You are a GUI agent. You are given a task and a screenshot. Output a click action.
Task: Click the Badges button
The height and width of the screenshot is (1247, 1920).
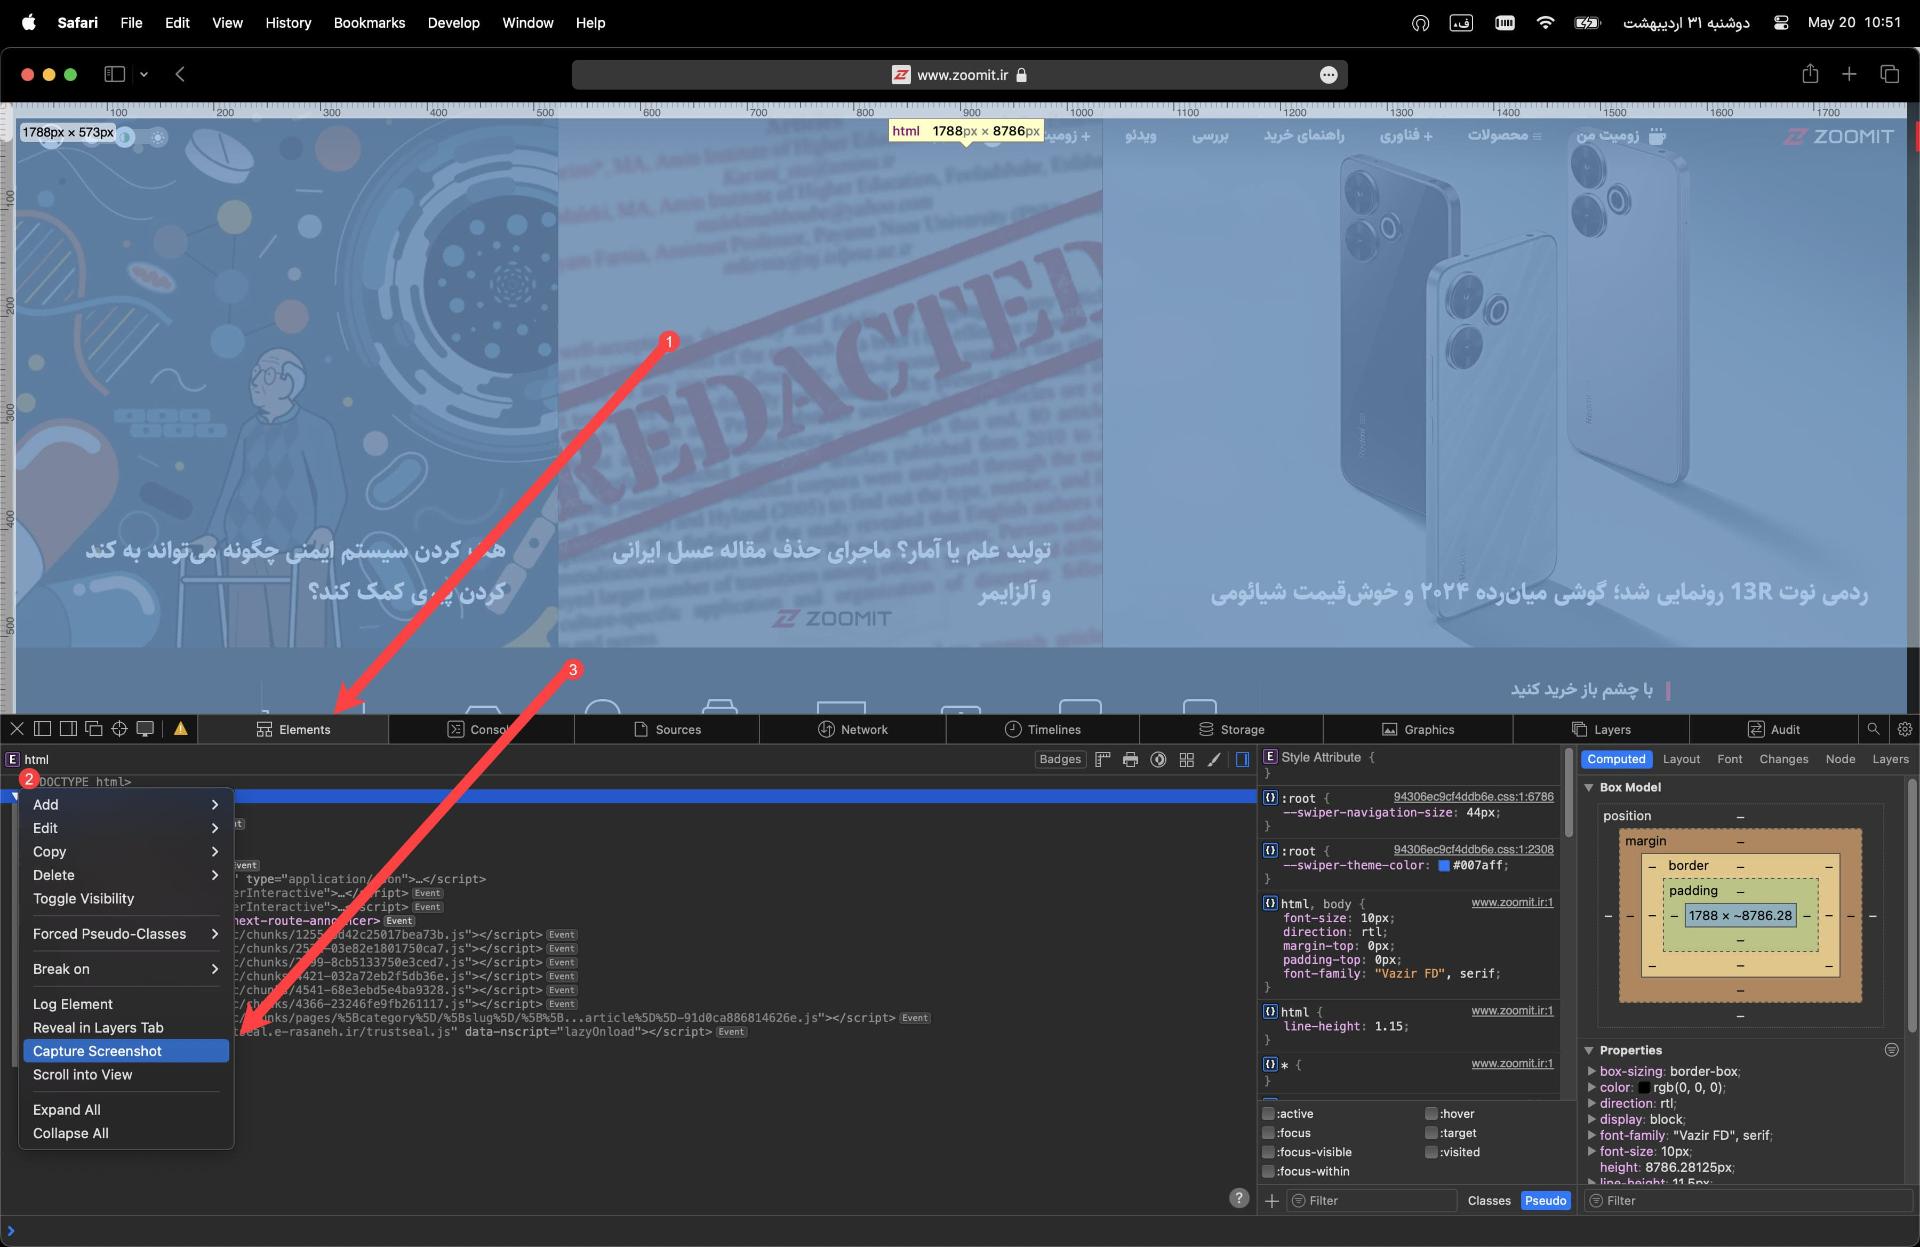[x=1060, y=759]
